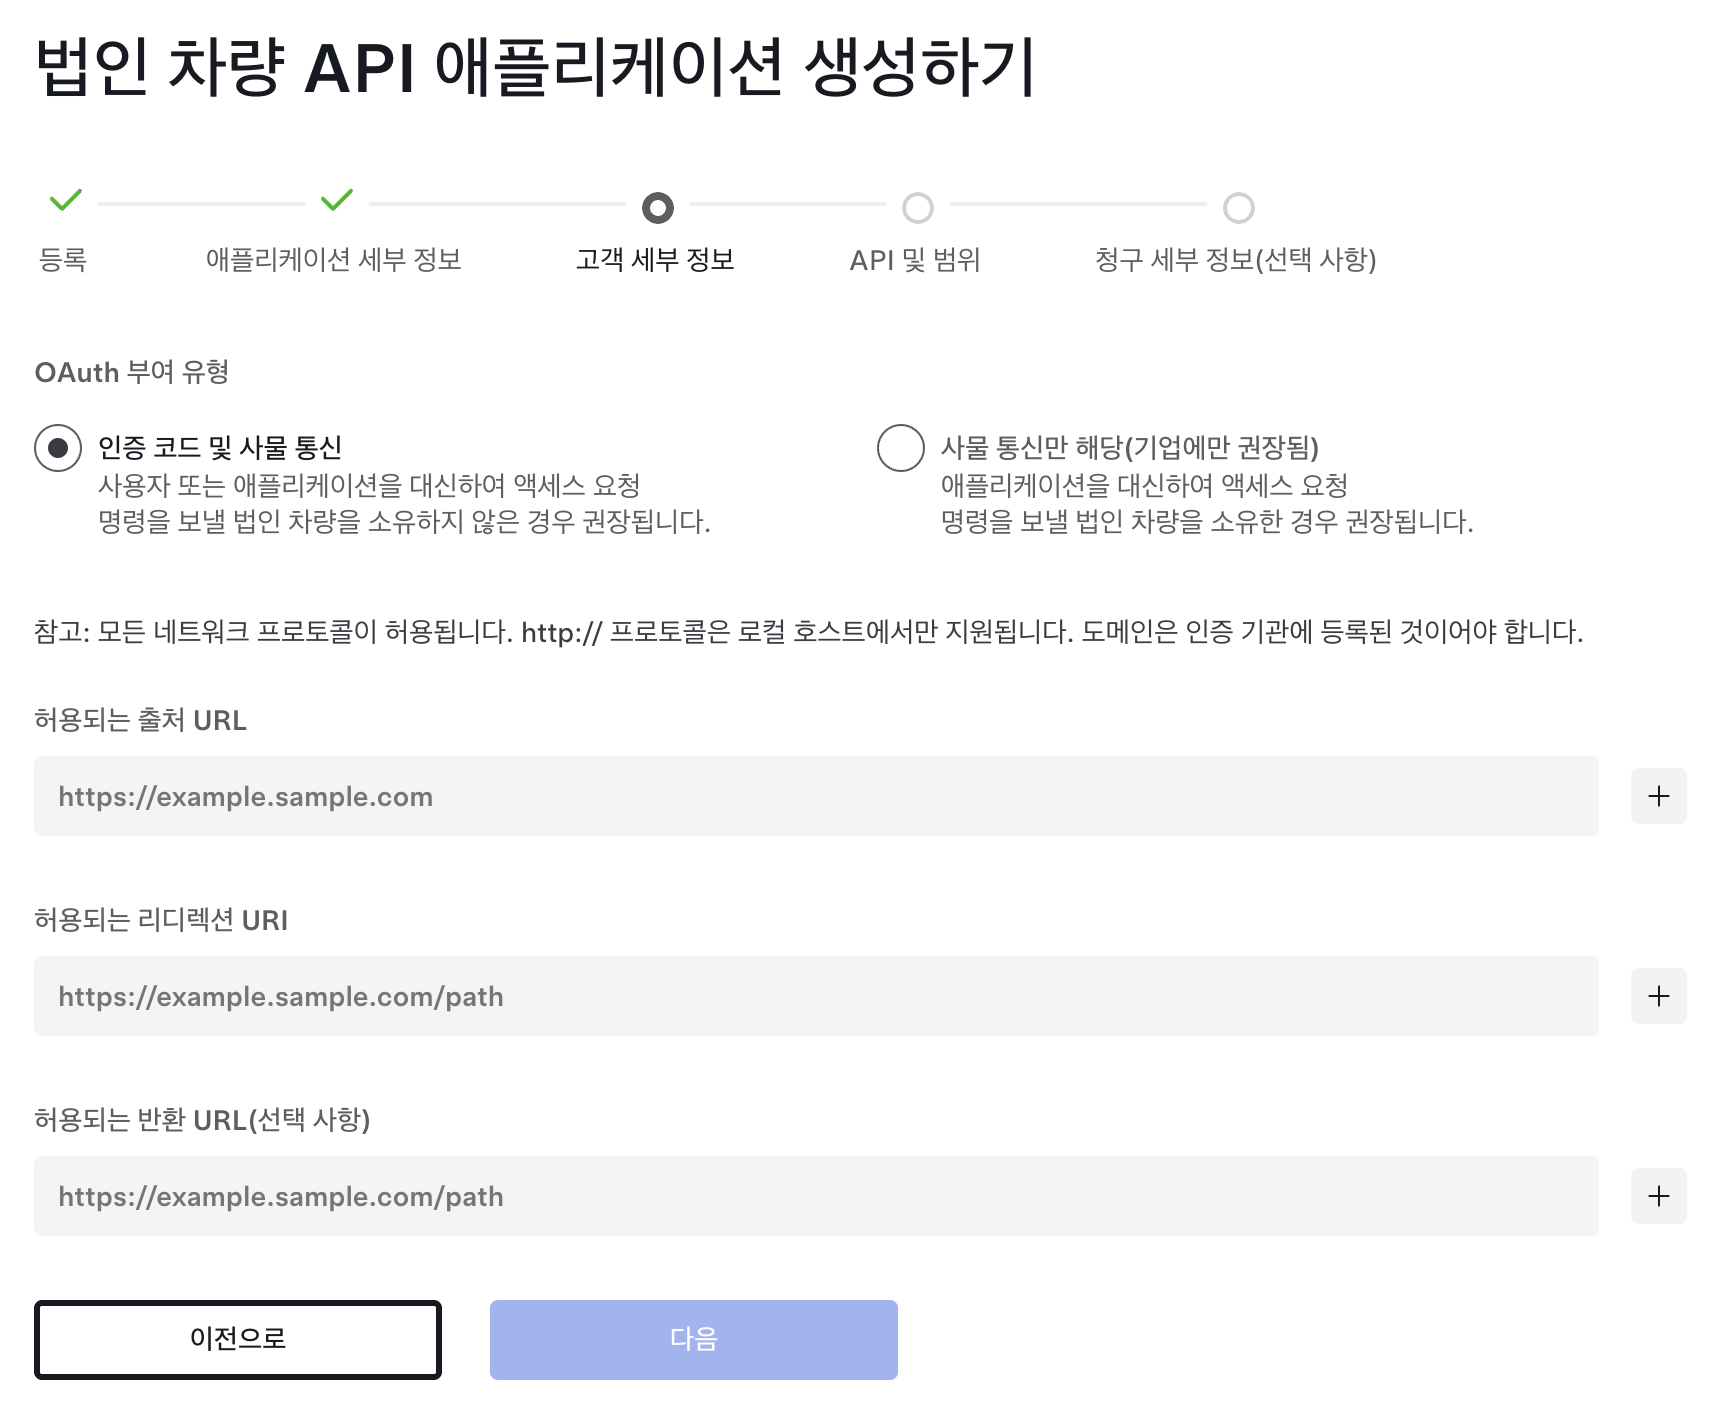Image resolution: width=1734 pixels, height=1422 pixels.
Task: Add another 허용되는 출처 URL with plus icon
Action: click(1658, 796)
